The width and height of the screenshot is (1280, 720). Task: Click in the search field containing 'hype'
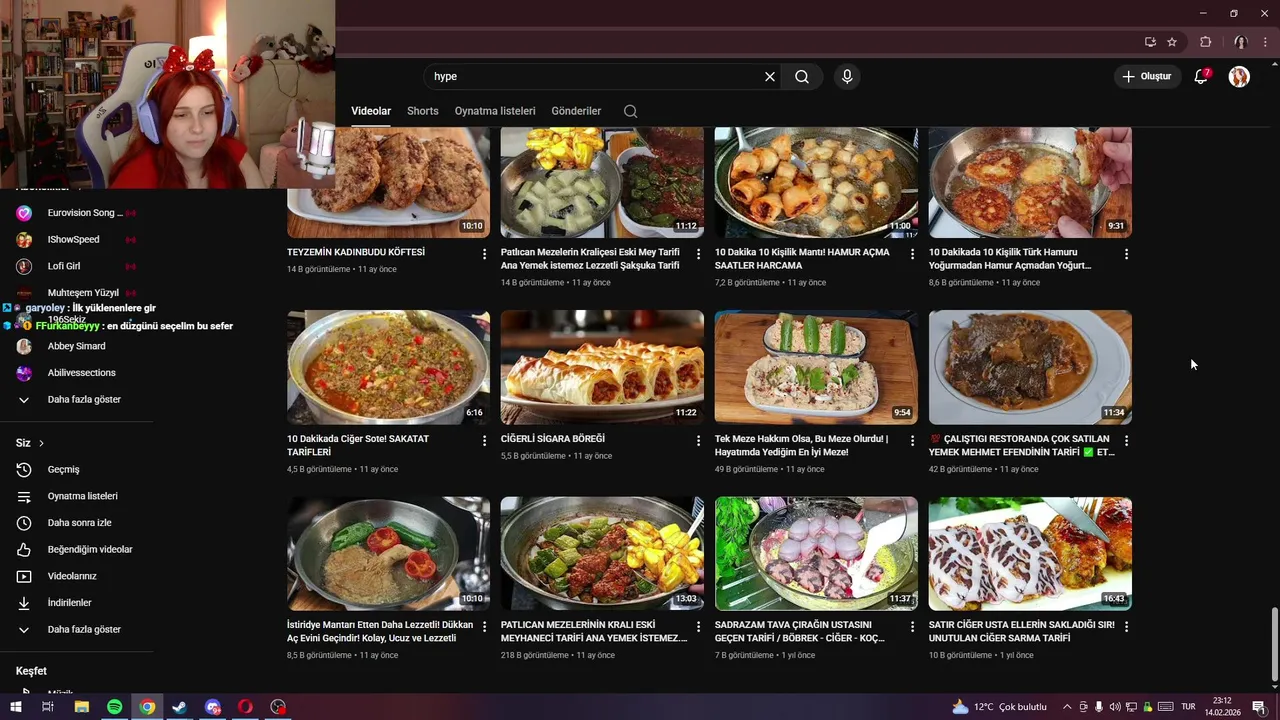(x=594, y=76)
